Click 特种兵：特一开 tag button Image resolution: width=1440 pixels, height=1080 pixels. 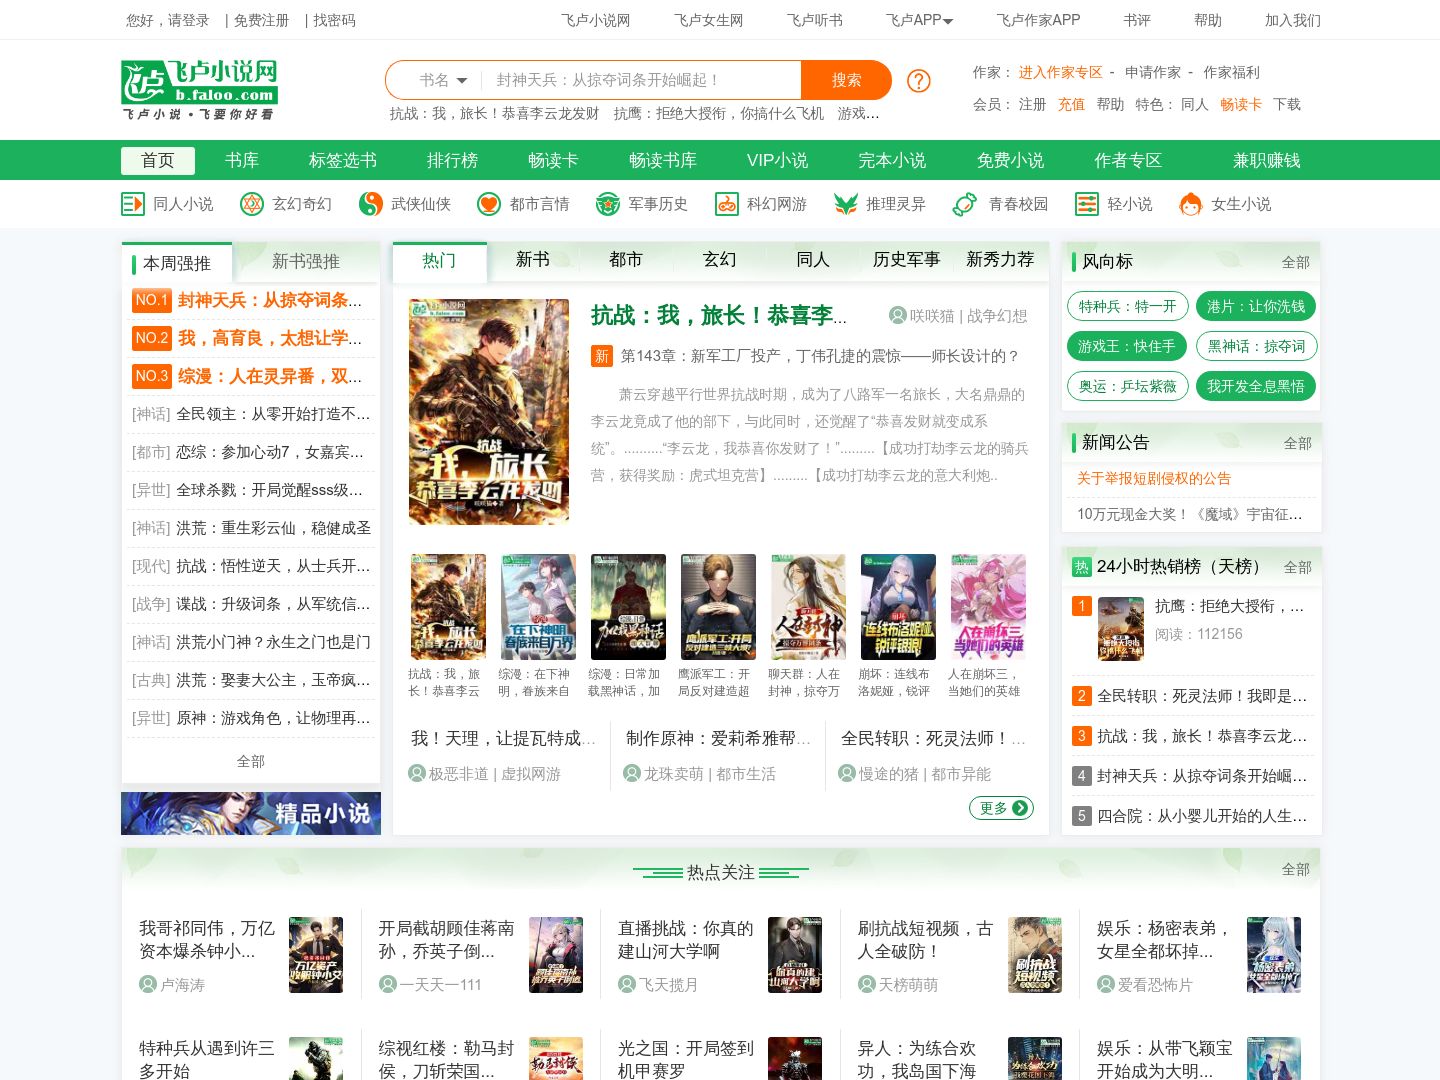pos(1127,306)
